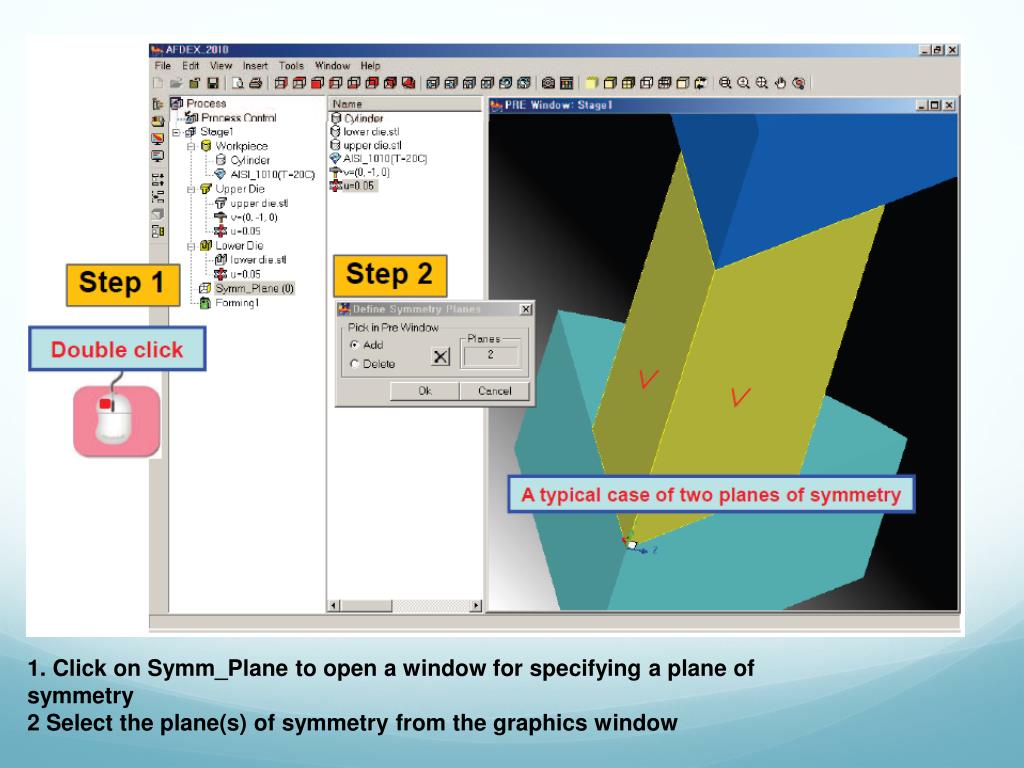Open the Tools menu
This screenshot has height=768, width=1024.
click(x=291, y=66)
